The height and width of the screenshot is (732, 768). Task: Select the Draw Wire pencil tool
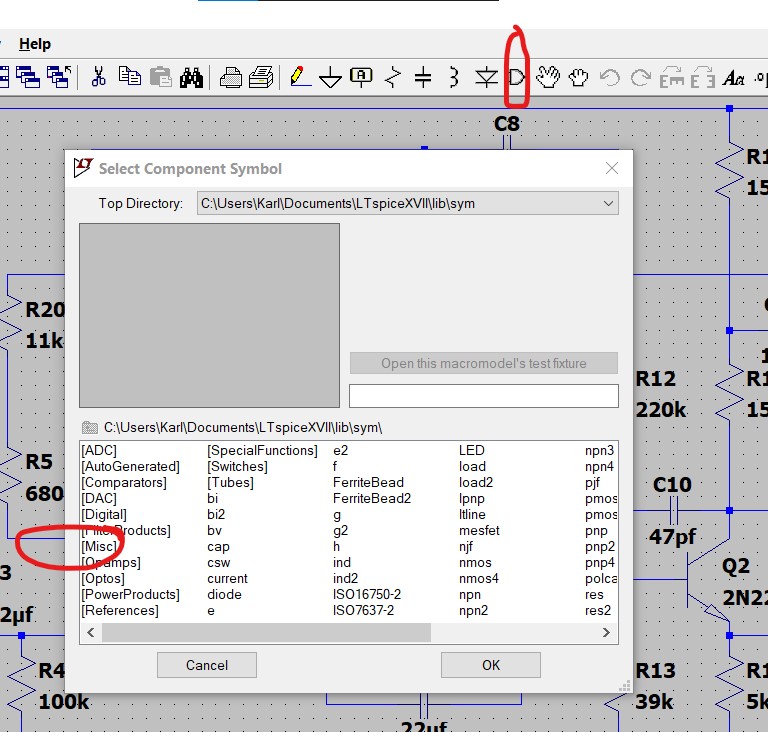(x=300, y=77)
